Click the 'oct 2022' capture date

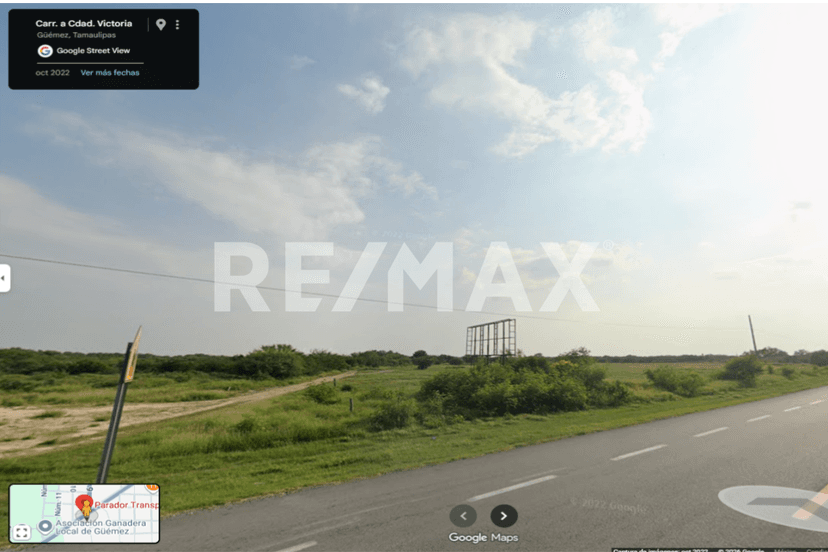(x=52, y=72)
